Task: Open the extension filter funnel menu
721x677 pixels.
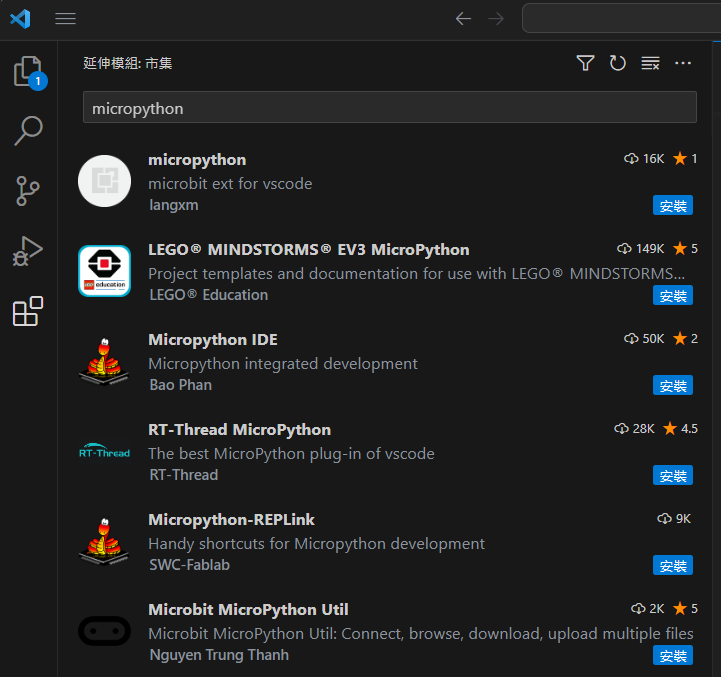Action: [x=585, y=63]
